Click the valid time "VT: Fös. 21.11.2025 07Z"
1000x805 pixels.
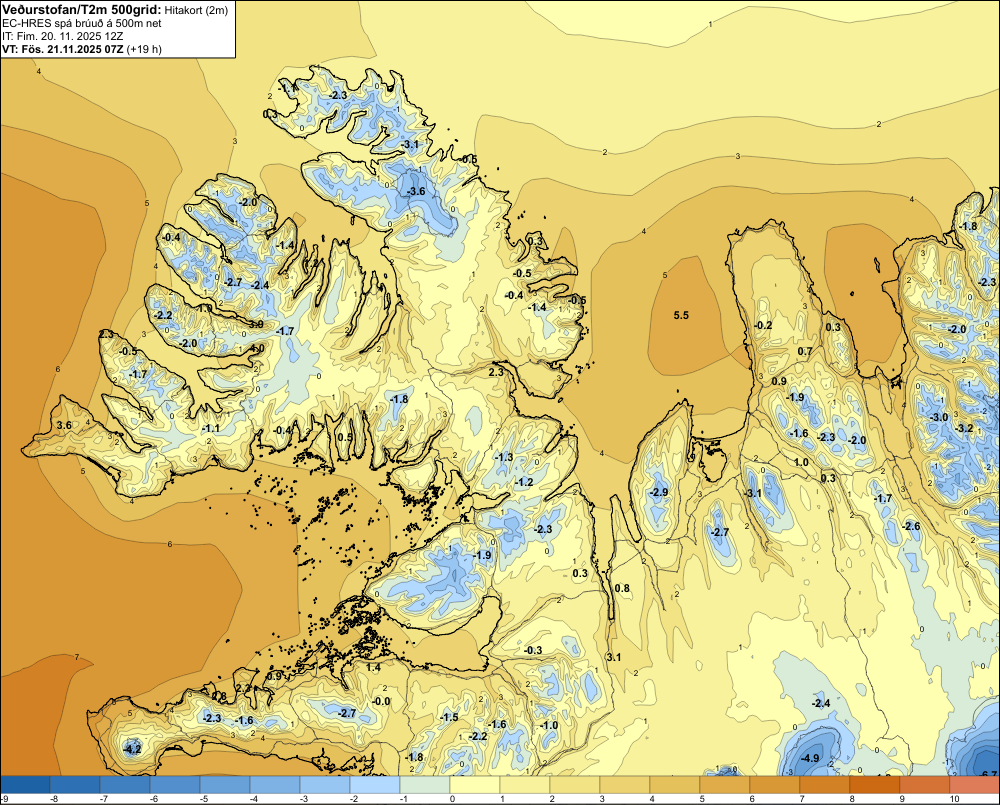(63, 49)
